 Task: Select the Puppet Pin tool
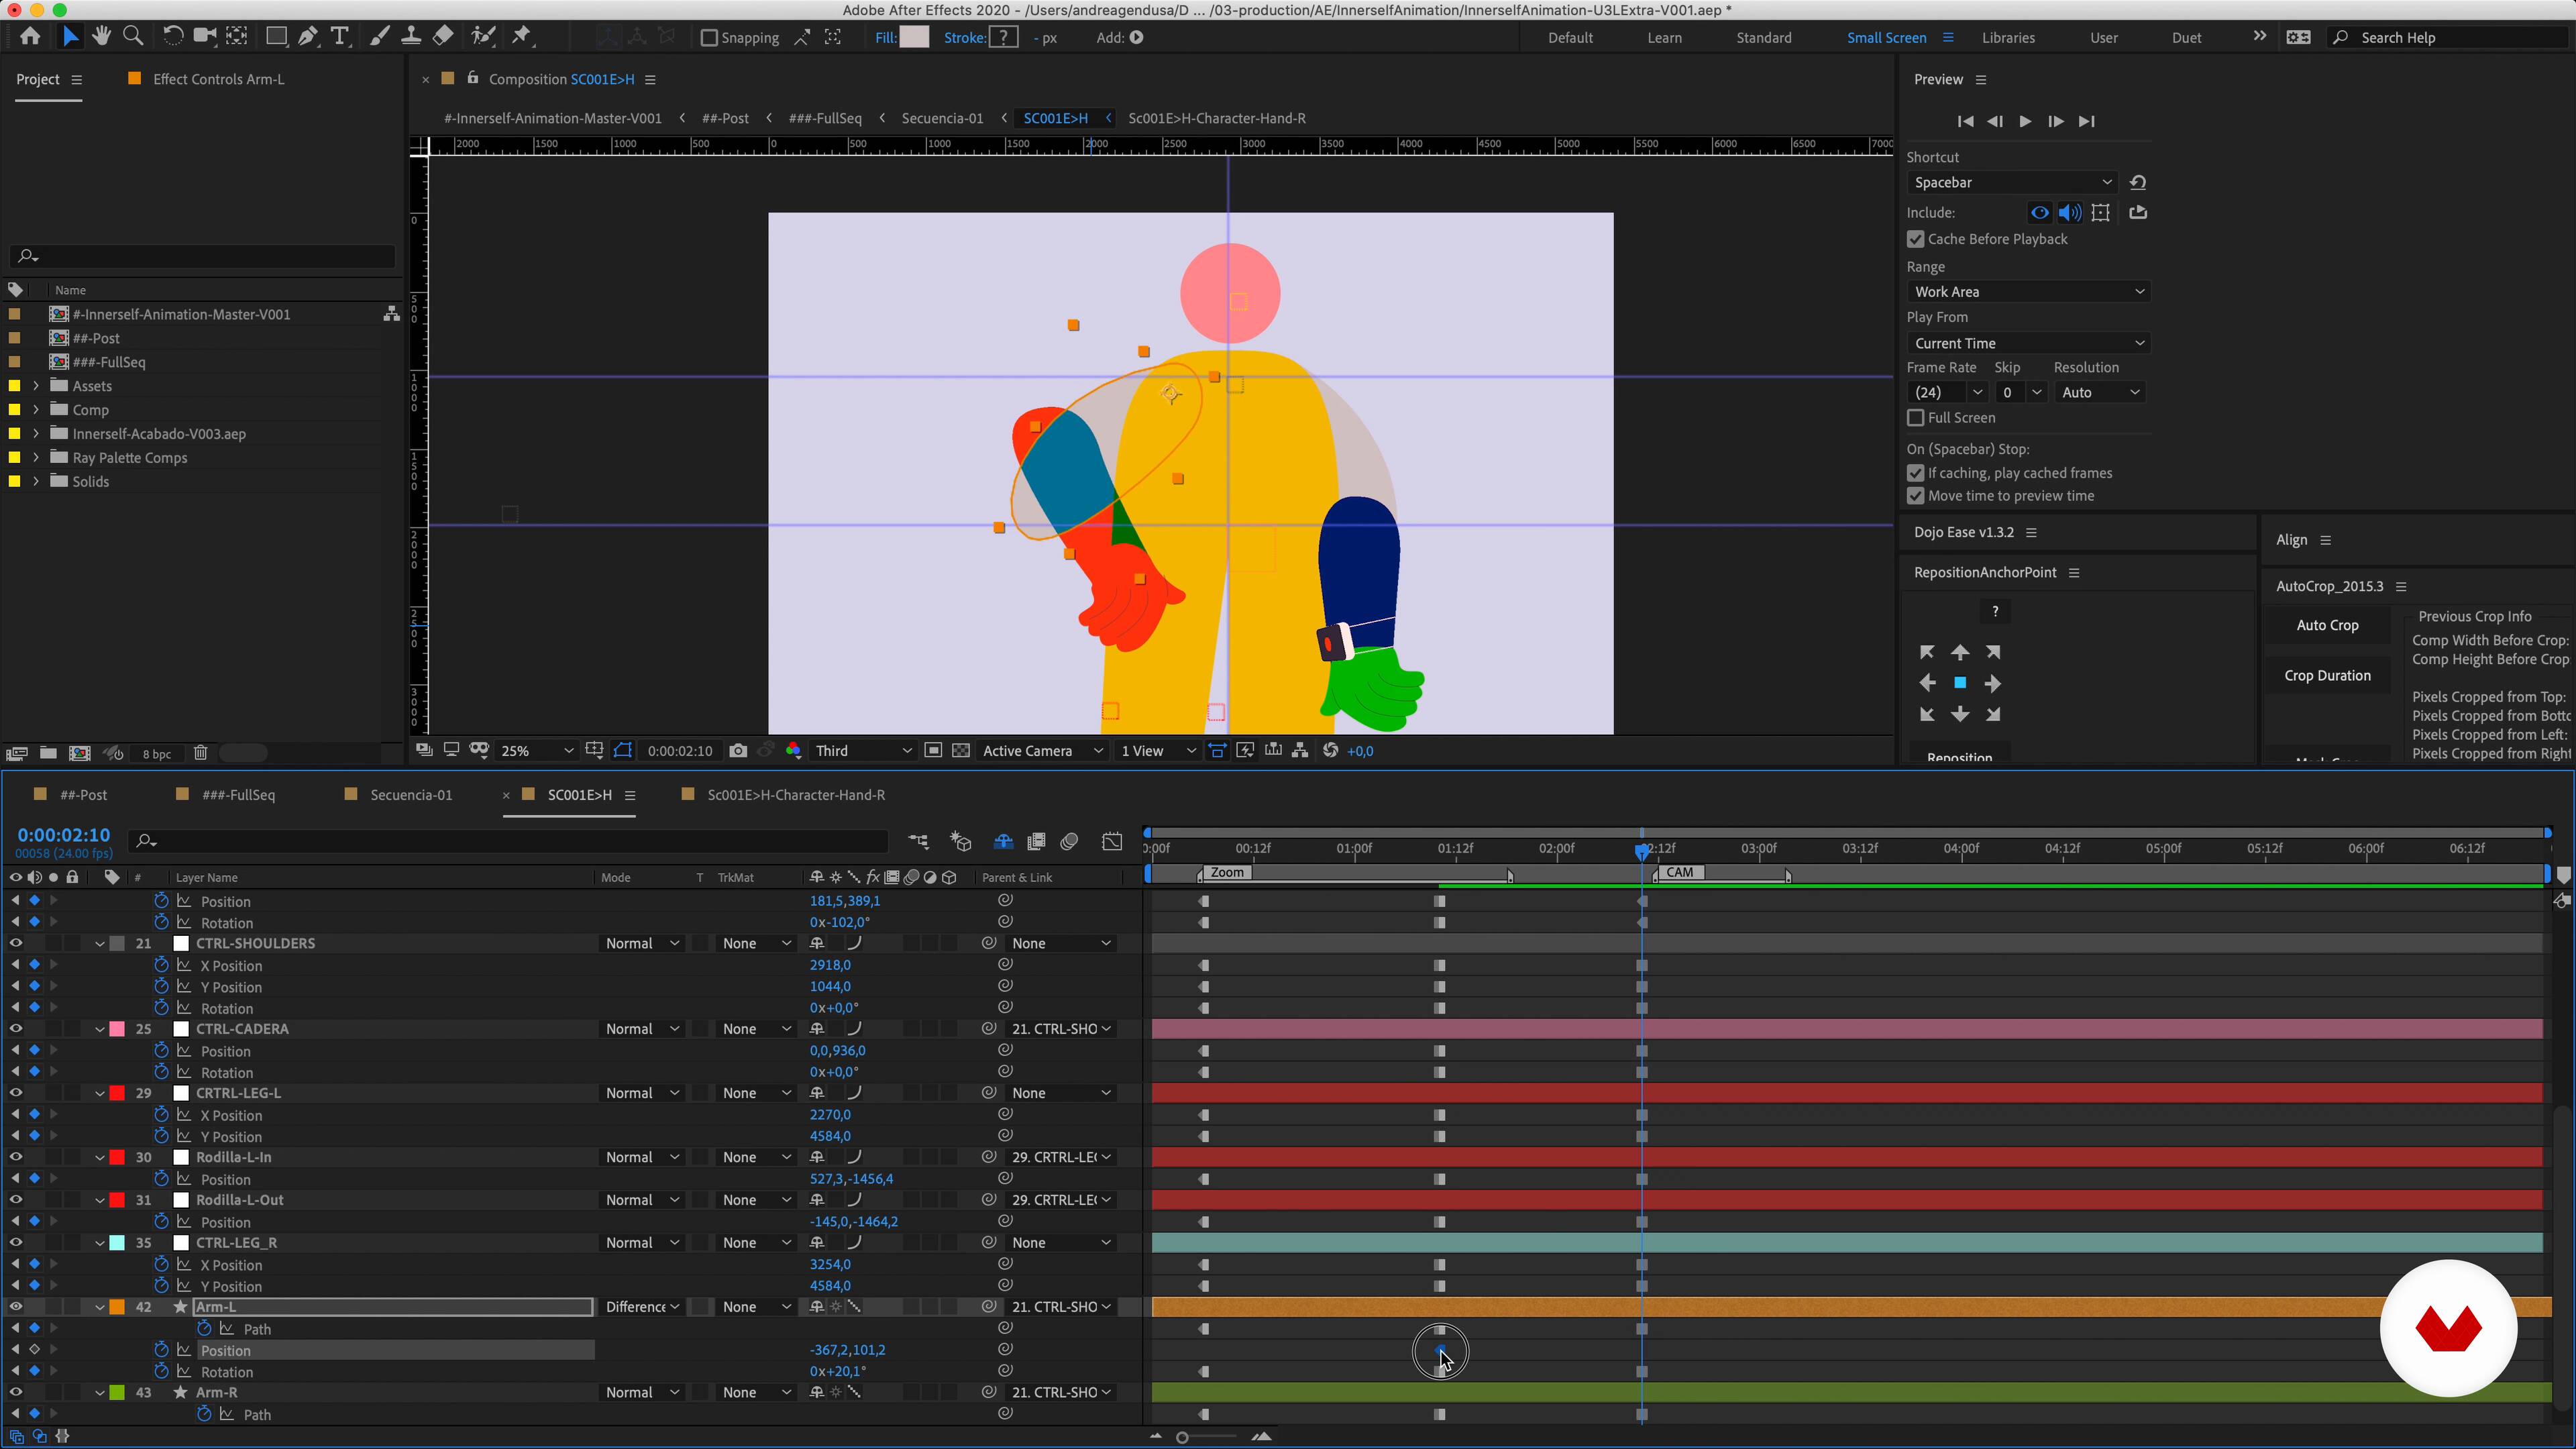522,37
